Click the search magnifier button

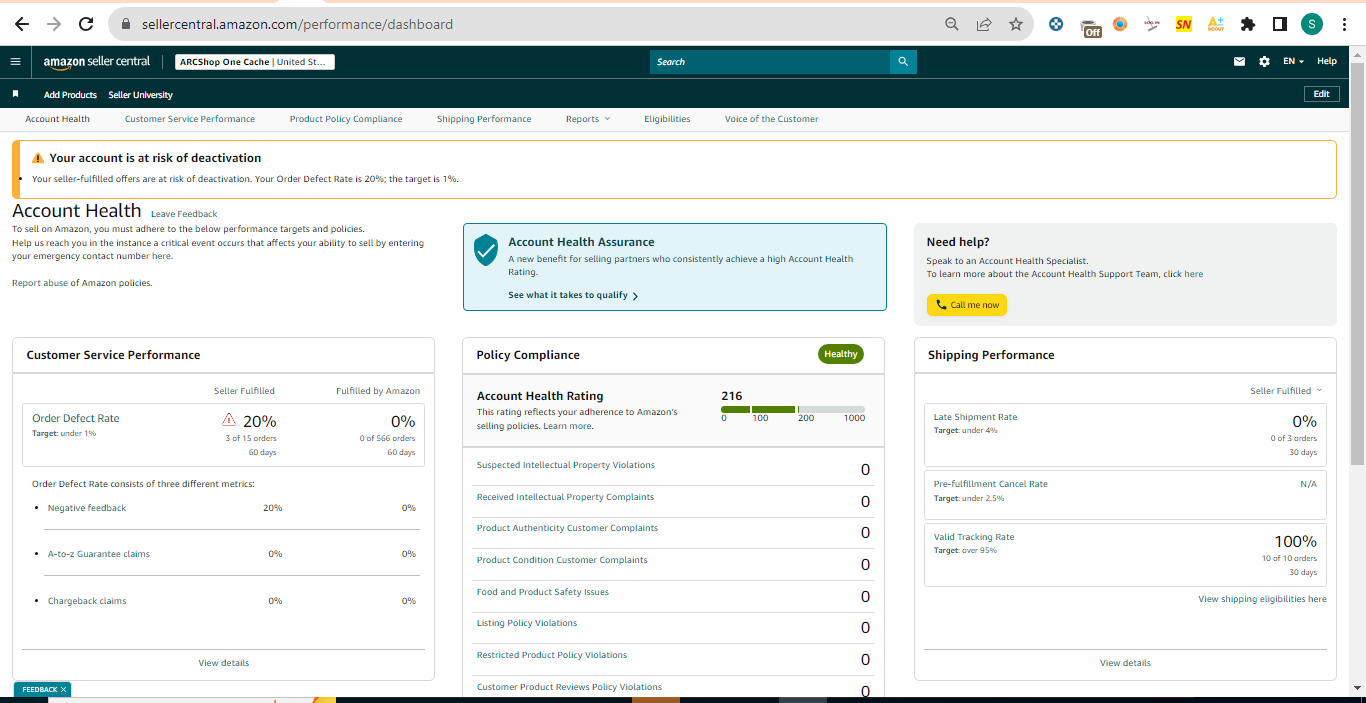tap(903, 62)
